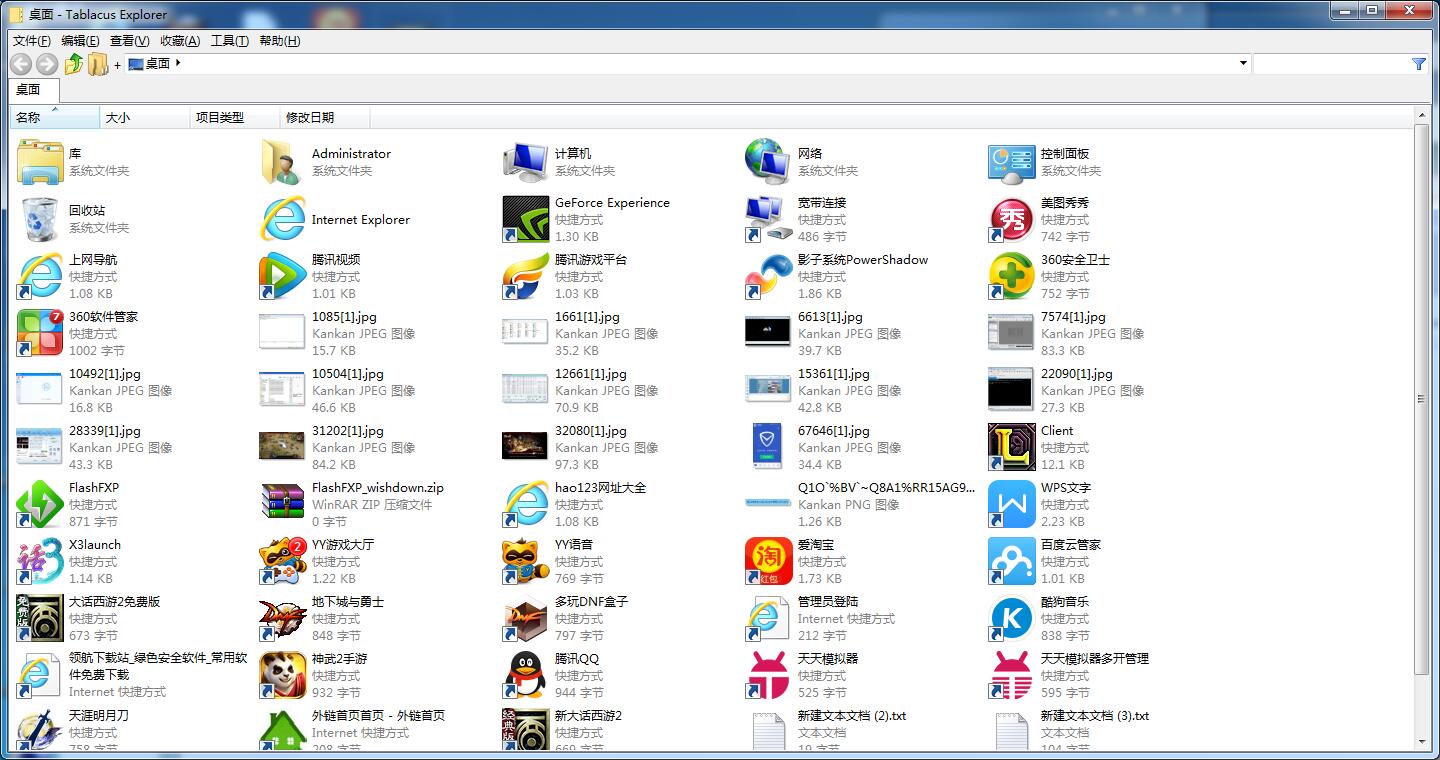1440x760 pixels.
Task: Select the 管理员登陆 item name
Action: click(828, 602)
